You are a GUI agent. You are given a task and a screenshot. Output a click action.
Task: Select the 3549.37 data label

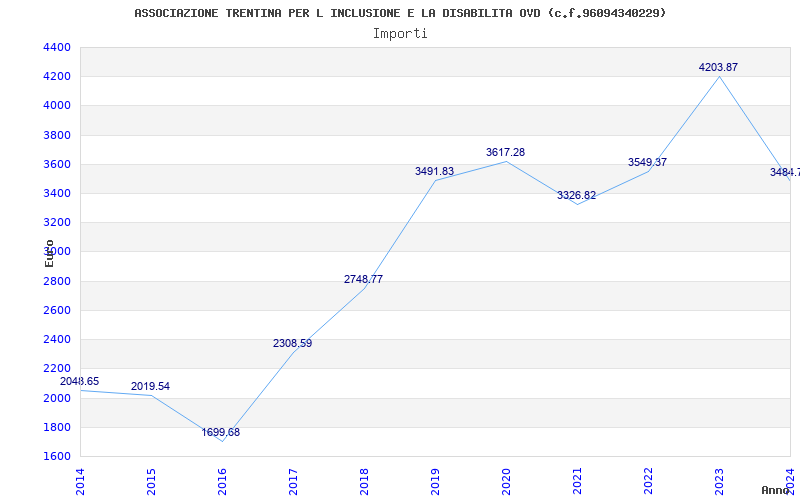pyautogui.click(x=647, y=162)
